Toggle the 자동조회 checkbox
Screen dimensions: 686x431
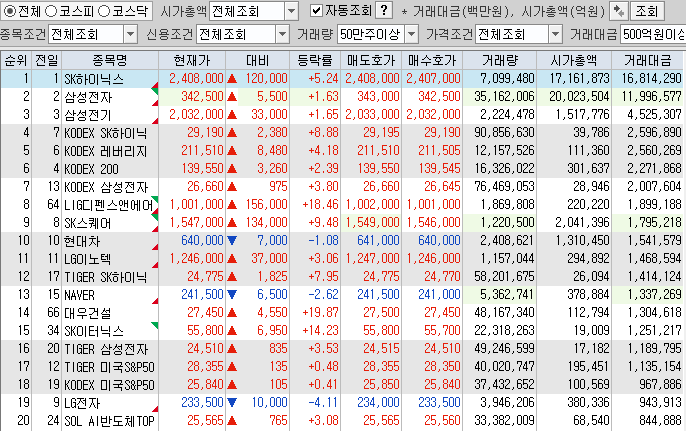[316, 11]
